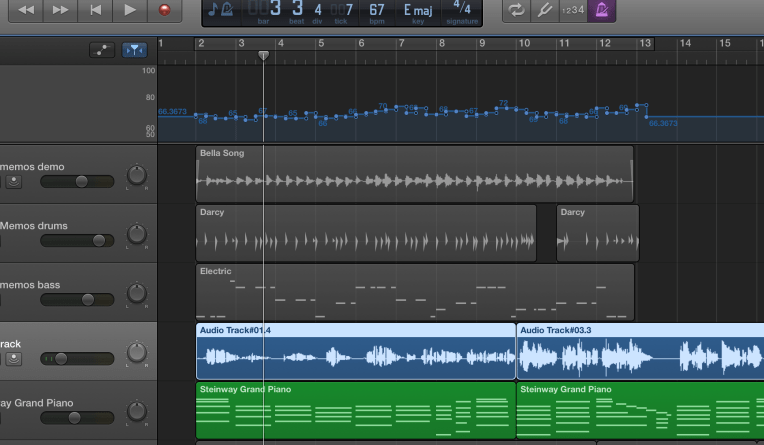The width and height of the screenshot is (764, 445).
Task: Jump to the beginning of the project
Action: point(95,10)
